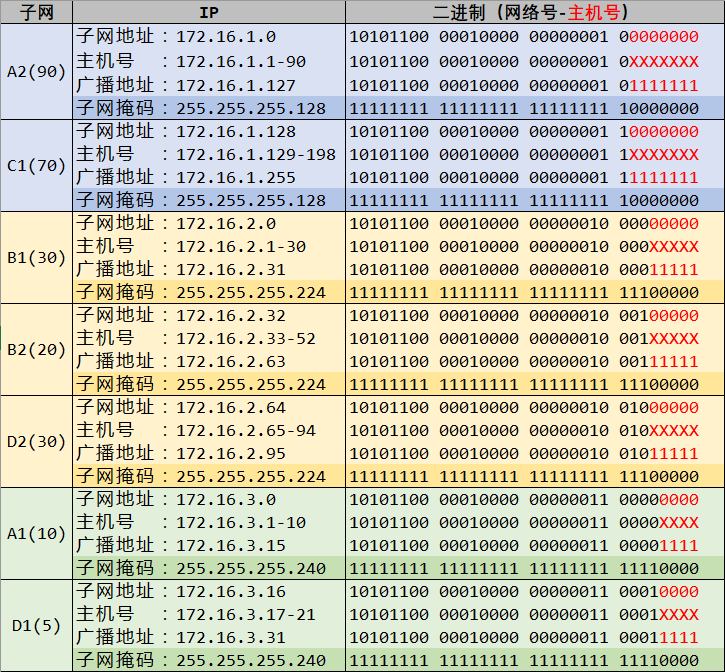Click the binary value for 172.16.3.15
725x672 pixels.
click(x=524, y=546)
